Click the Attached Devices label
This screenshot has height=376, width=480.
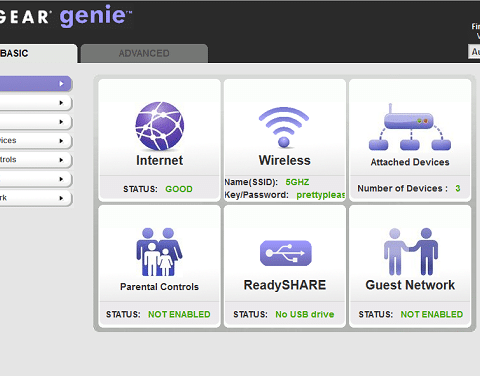410,162
